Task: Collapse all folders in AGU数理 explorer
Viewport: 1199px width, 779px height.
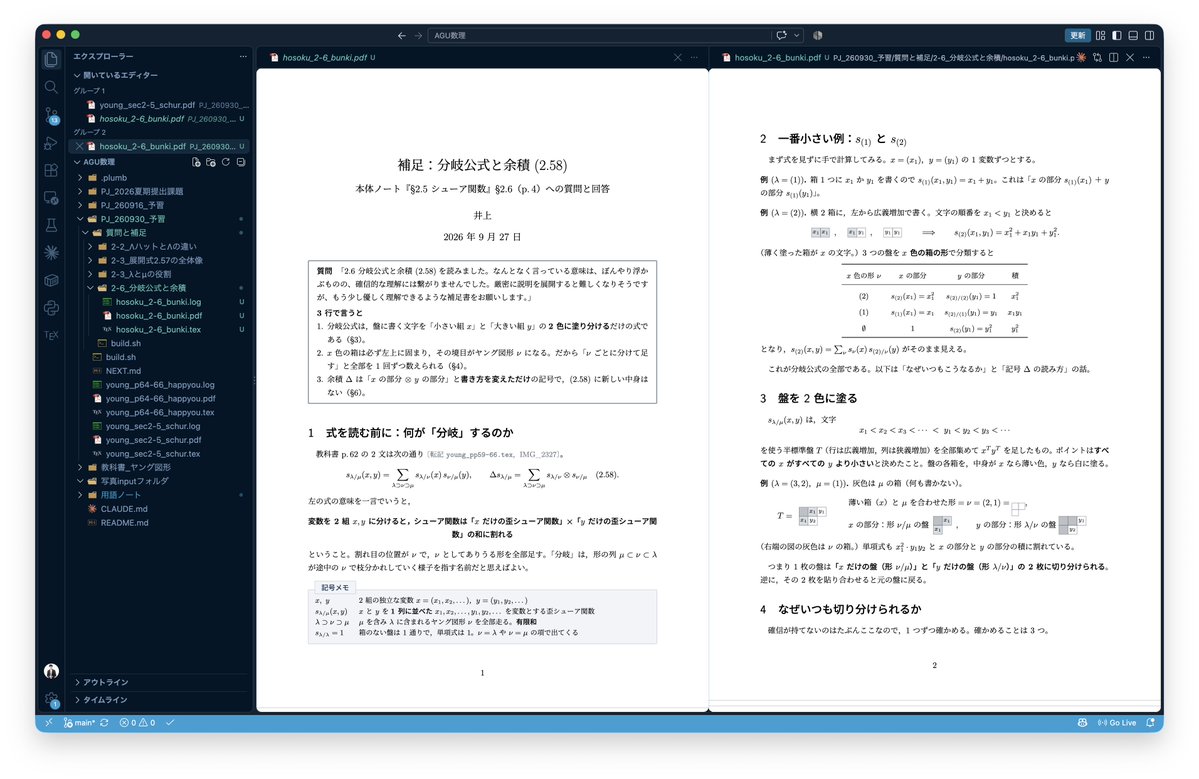Action: pos(240,162)
